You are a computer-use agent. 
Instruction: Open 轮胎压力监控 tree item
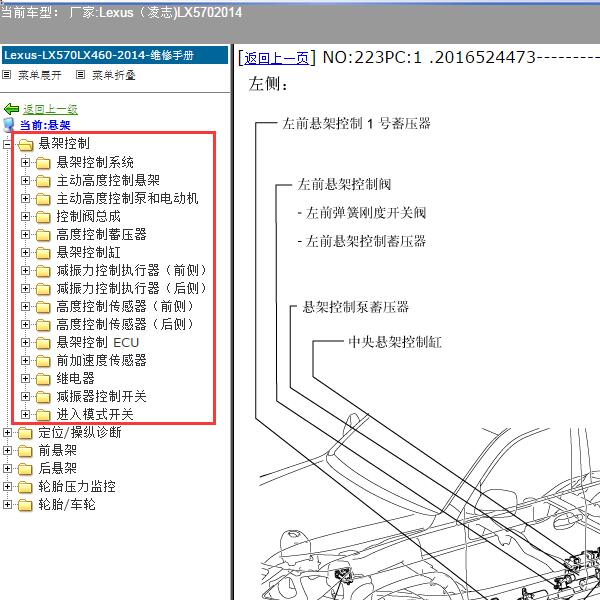click(x=77, y=486)
